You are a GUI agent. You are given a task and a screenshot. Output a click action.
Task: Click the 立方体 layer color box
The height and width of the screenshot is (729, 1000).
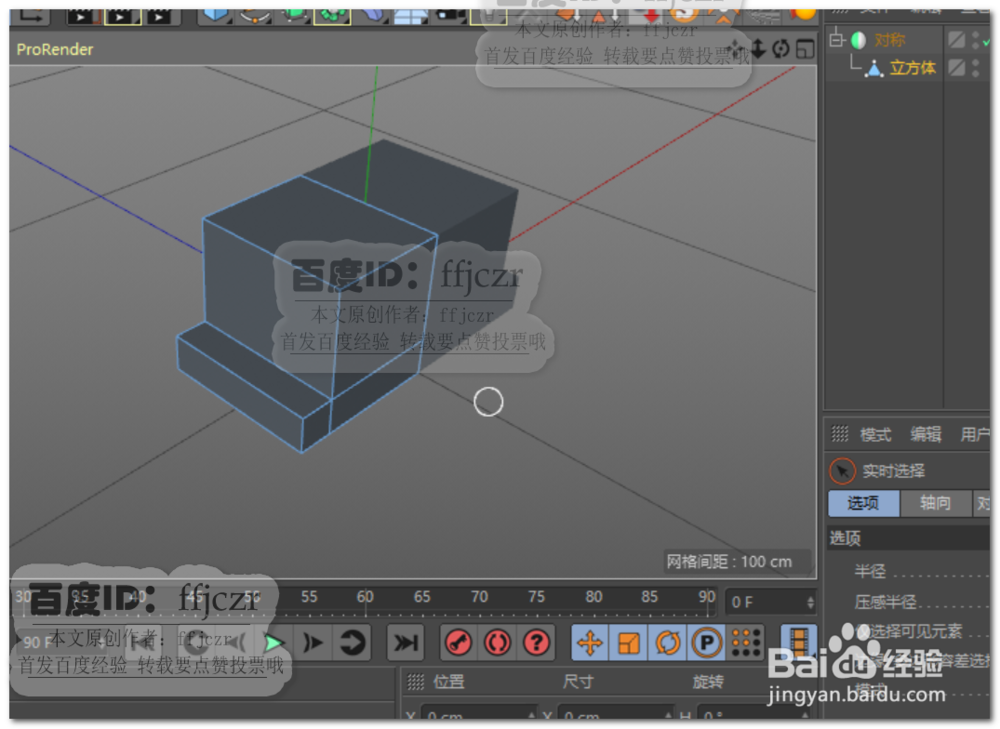956,67
